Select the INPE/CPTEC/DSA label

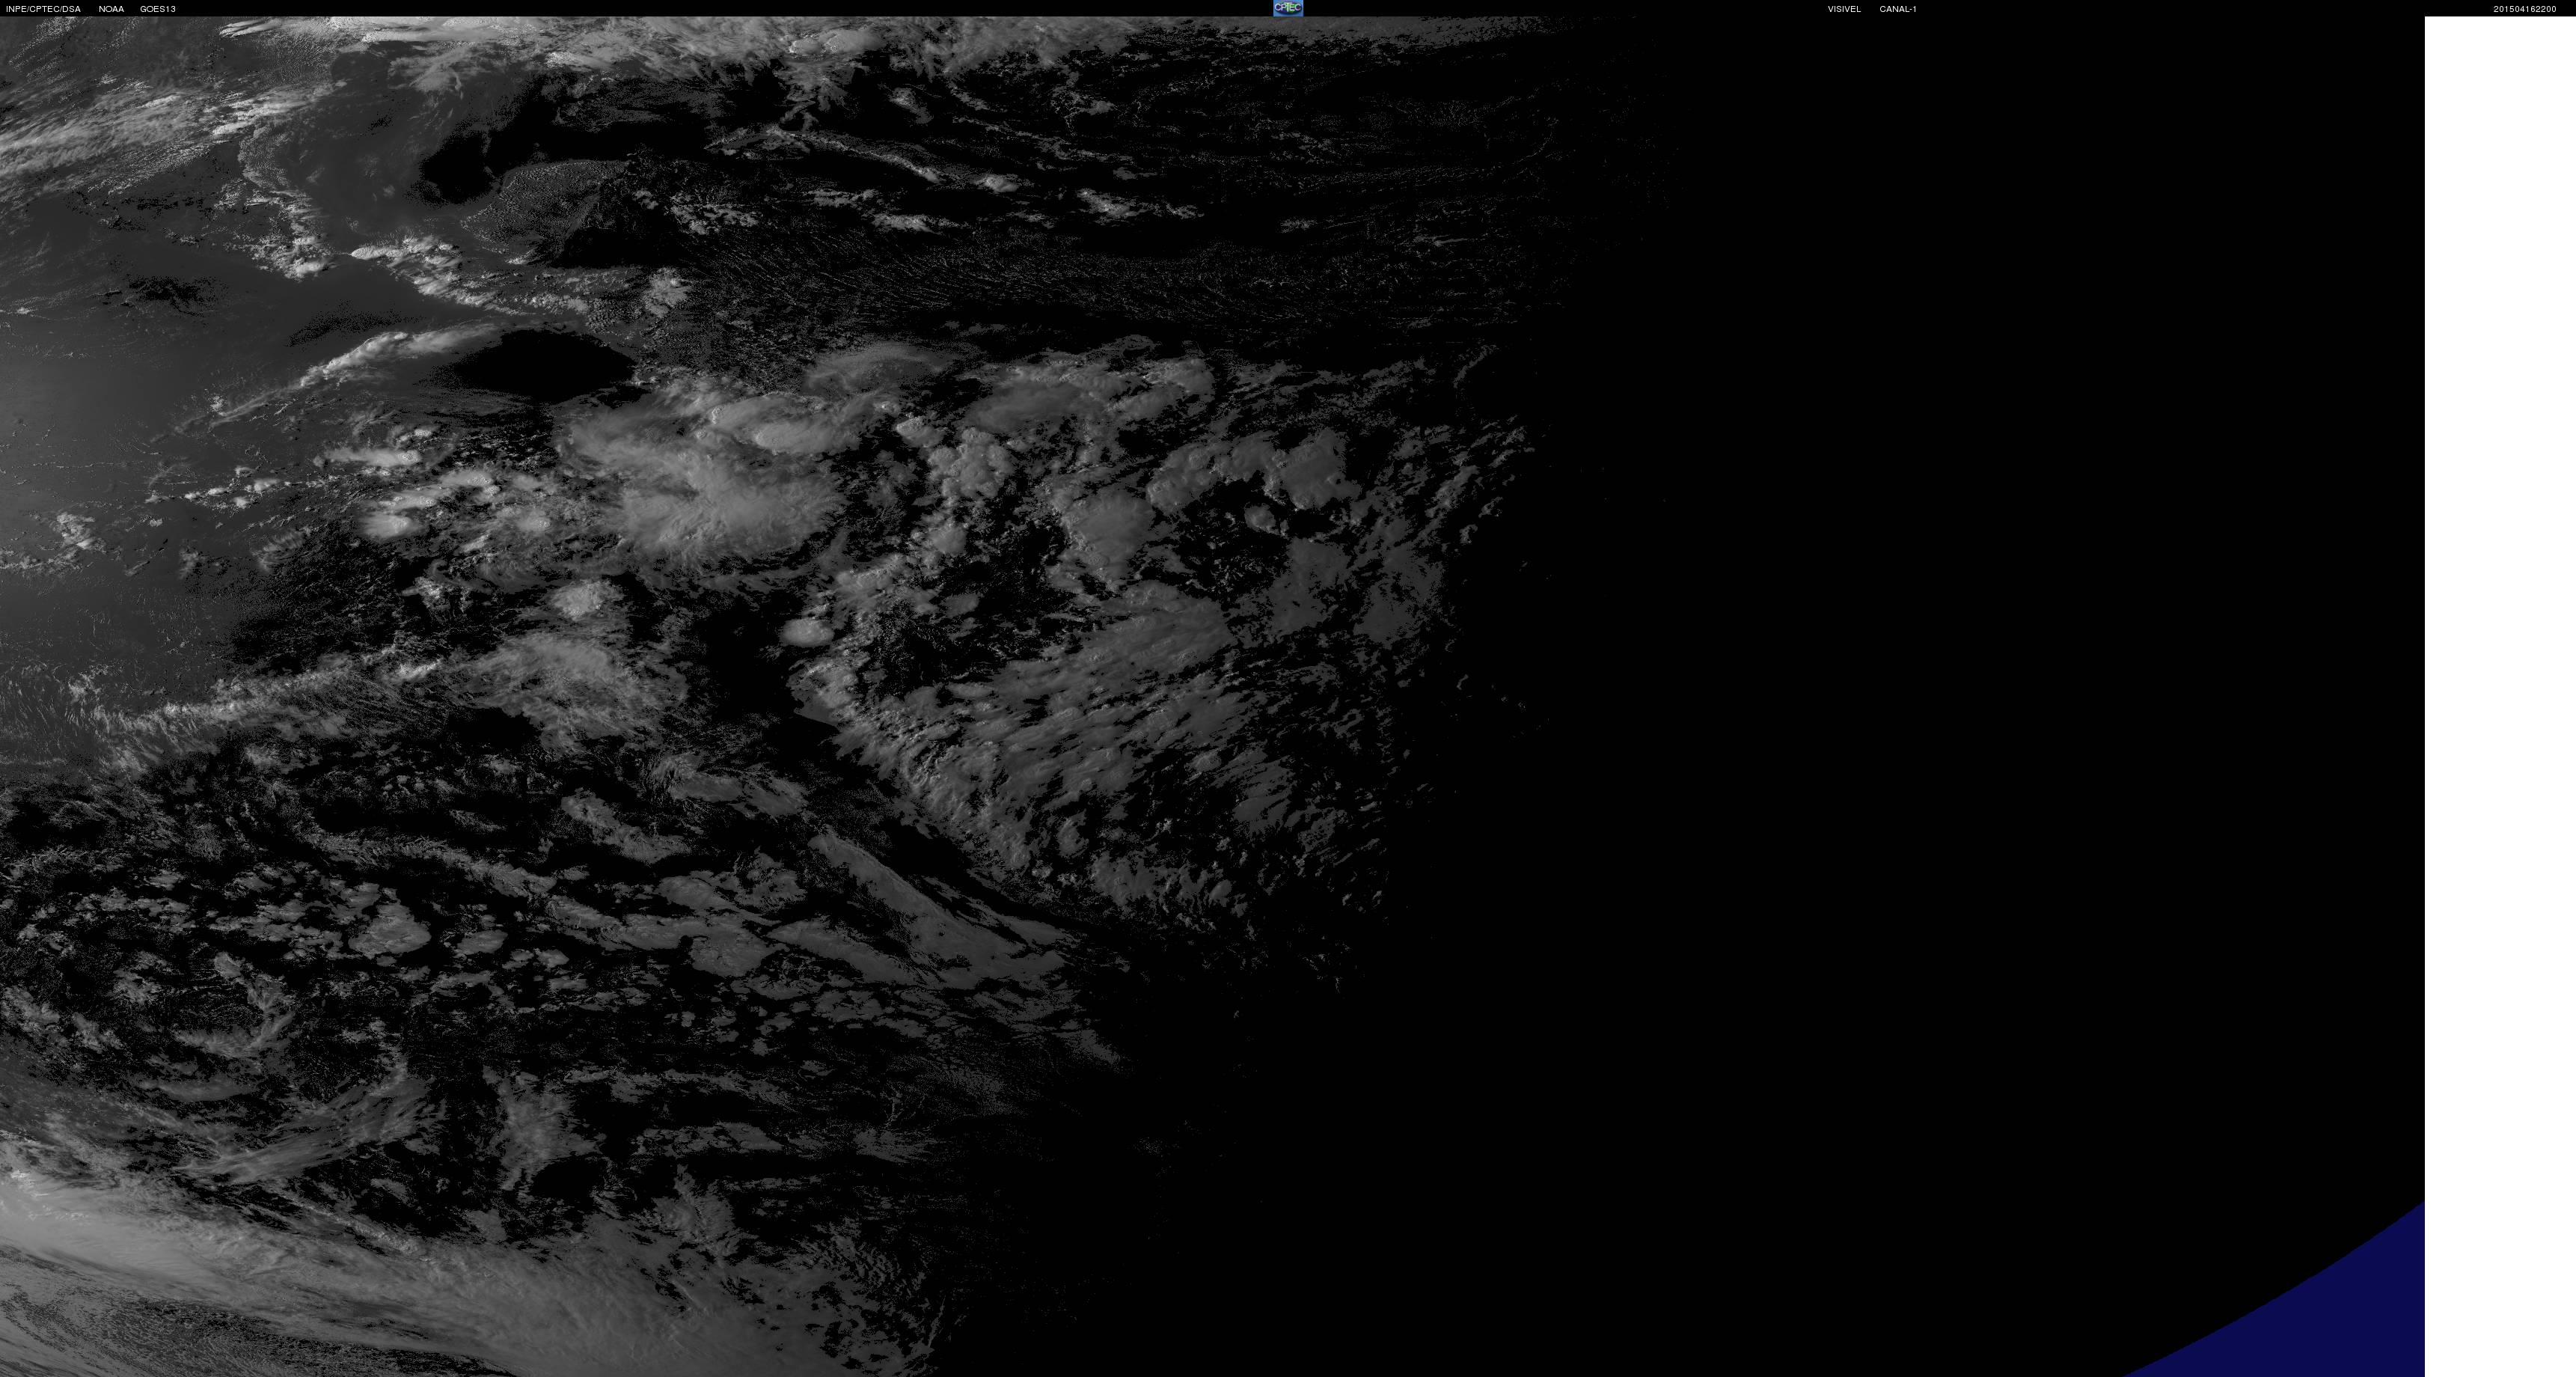[x=43, y=9]
